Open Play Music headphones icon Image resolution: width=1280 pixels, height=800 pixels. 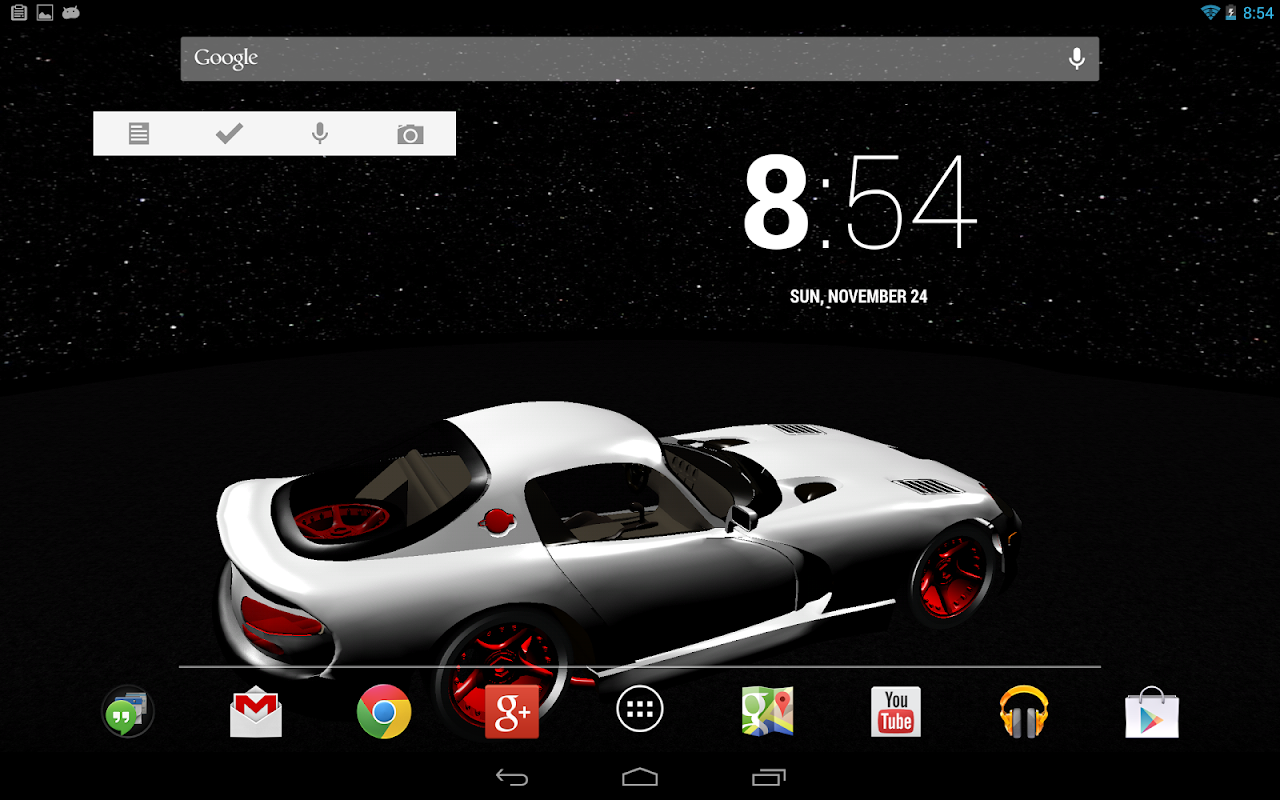(x=1024, y=712)
